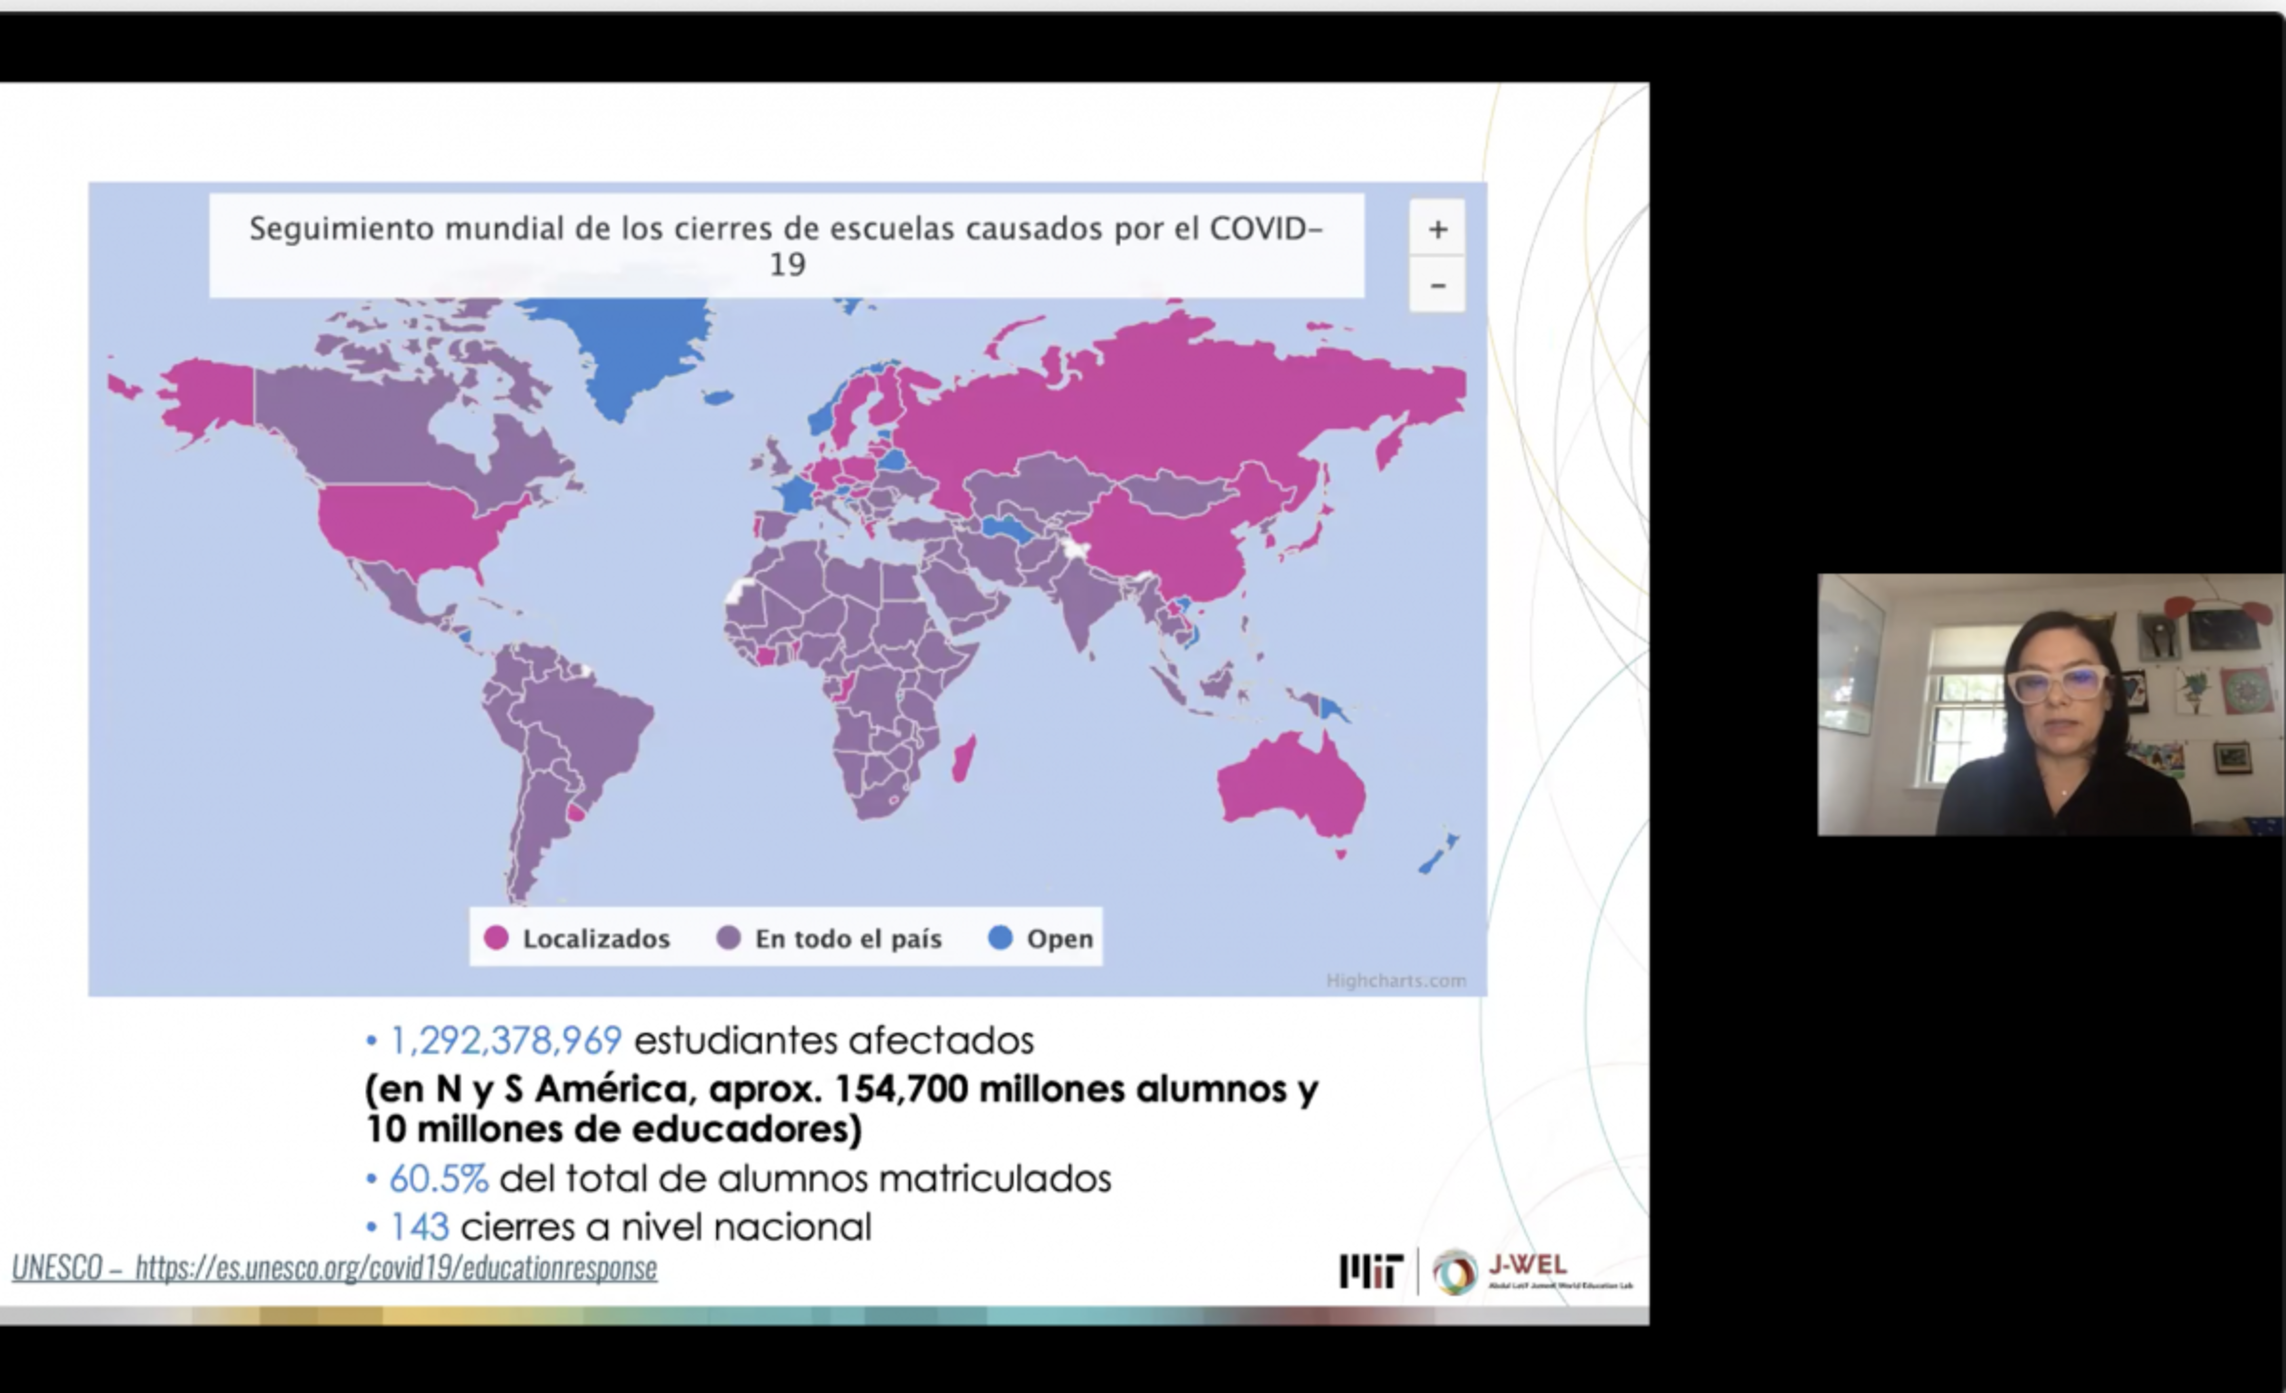Click the MIT logo
2286x1393 pixels.
[x=1371, y=1271]
